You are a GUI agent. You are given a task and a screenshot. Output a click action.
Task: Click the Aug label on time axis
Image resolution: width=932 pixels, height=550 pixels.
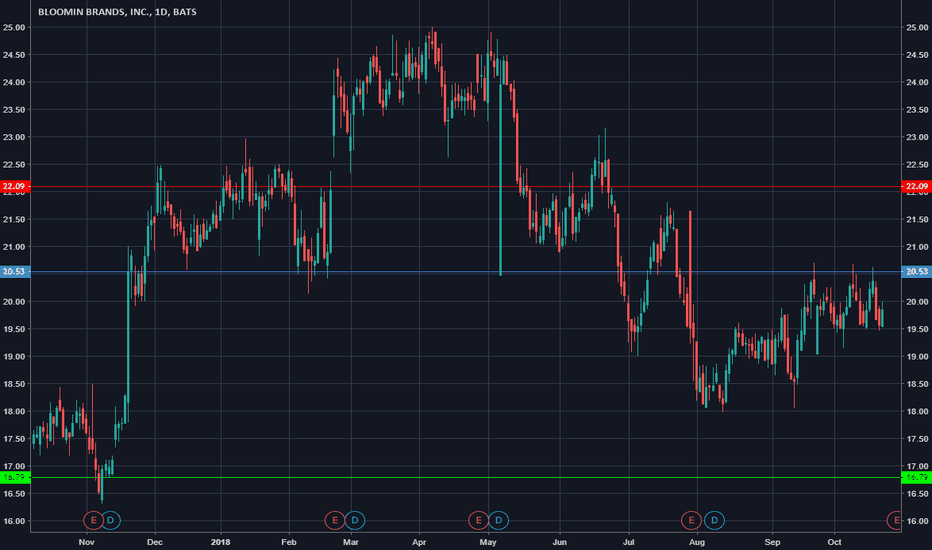[697, 542]
